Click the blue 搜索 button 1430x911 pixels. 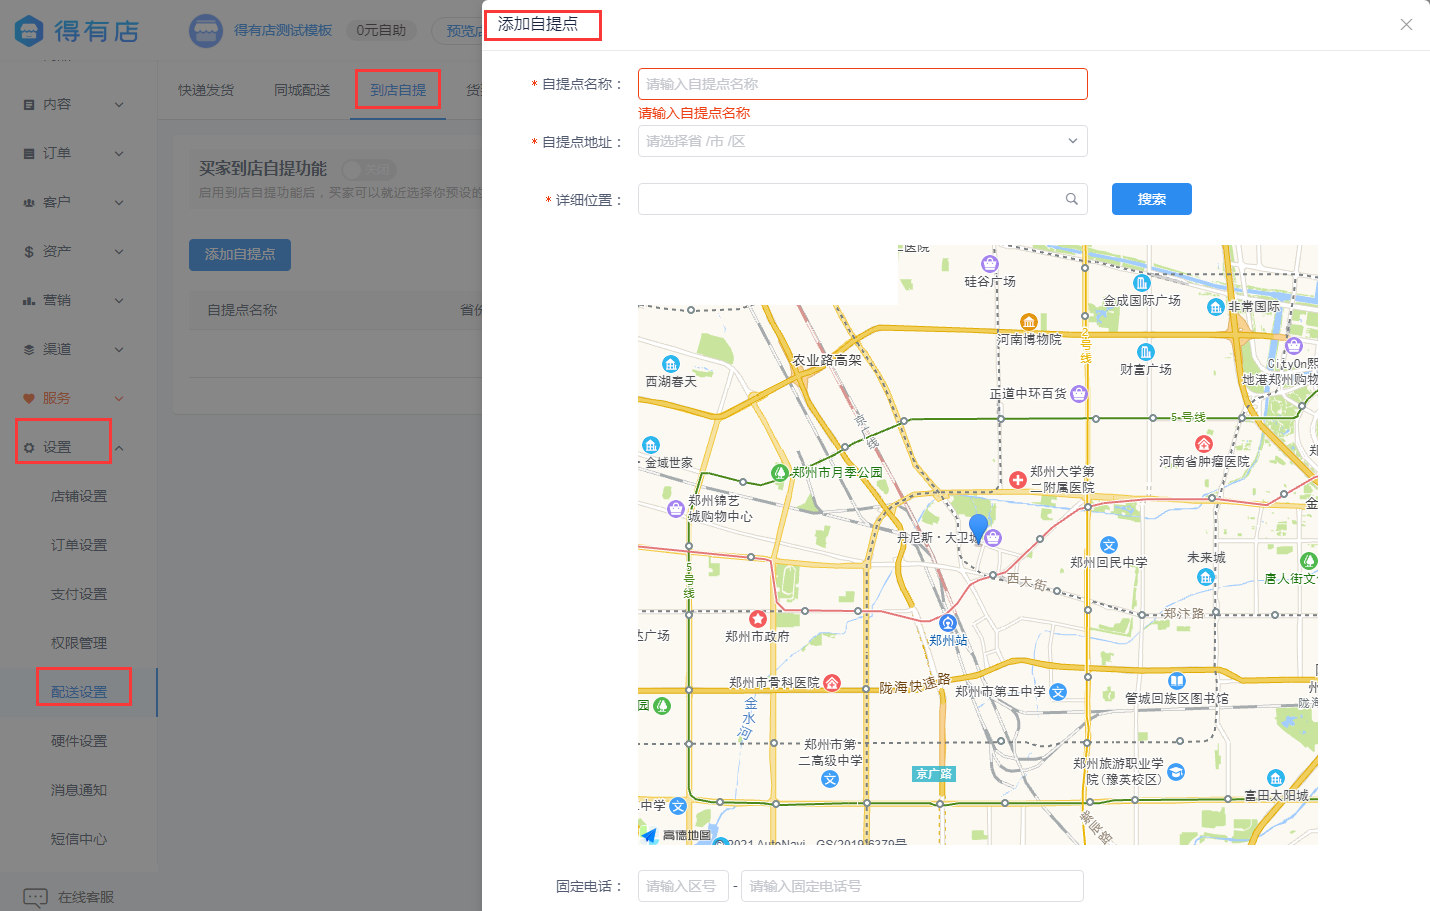pos(1152,199)
